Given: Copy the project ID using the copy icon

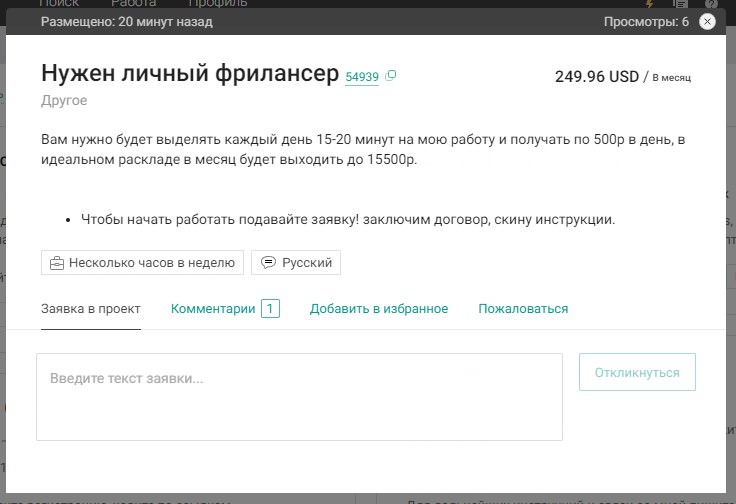Looking at the screenshot, I should point(391,76).
